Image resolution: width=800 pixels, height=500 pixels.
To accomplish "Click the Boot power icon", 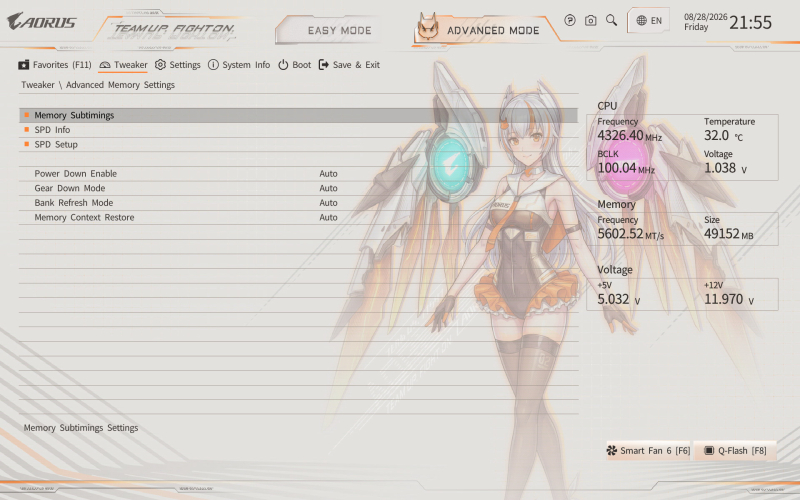I will coord(283,65).
